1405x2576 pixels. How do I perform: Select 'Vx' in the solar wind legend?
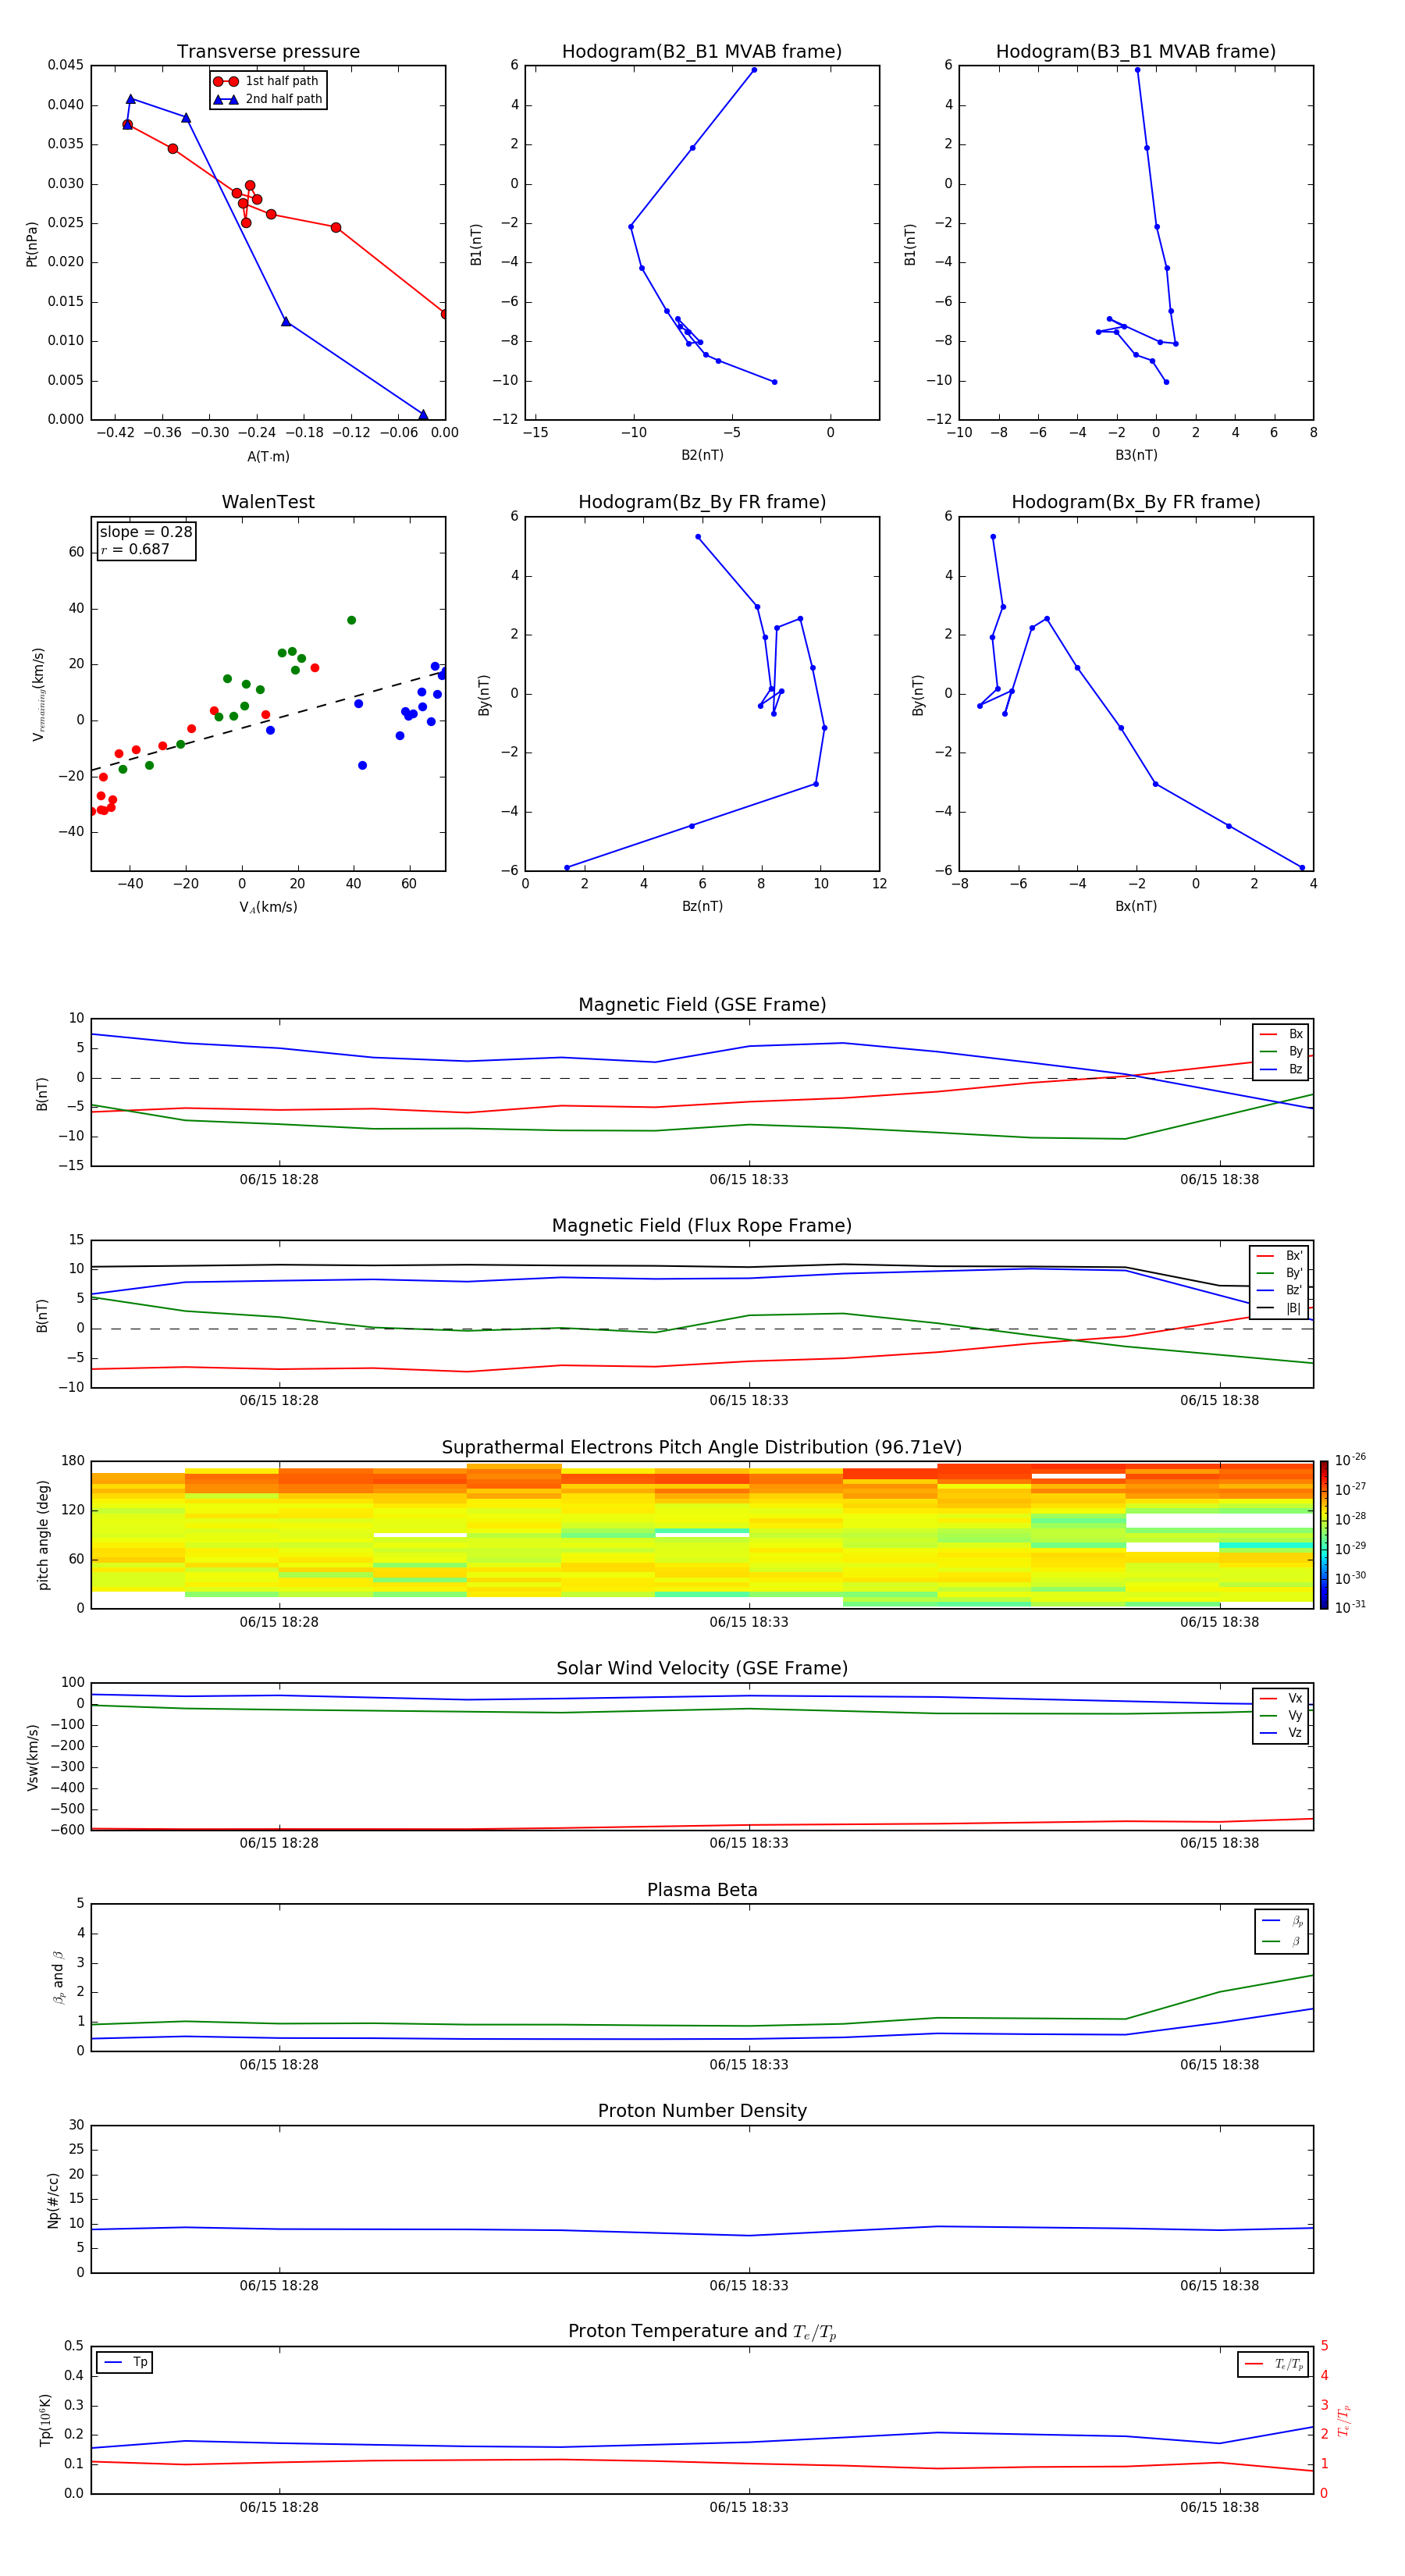1281,1698
